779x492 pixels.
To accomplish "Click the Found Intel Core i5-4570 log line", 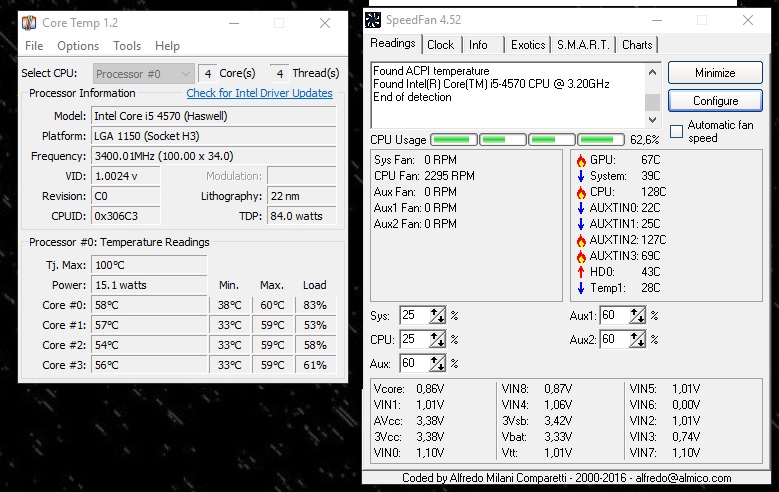I will coord(491,84).
